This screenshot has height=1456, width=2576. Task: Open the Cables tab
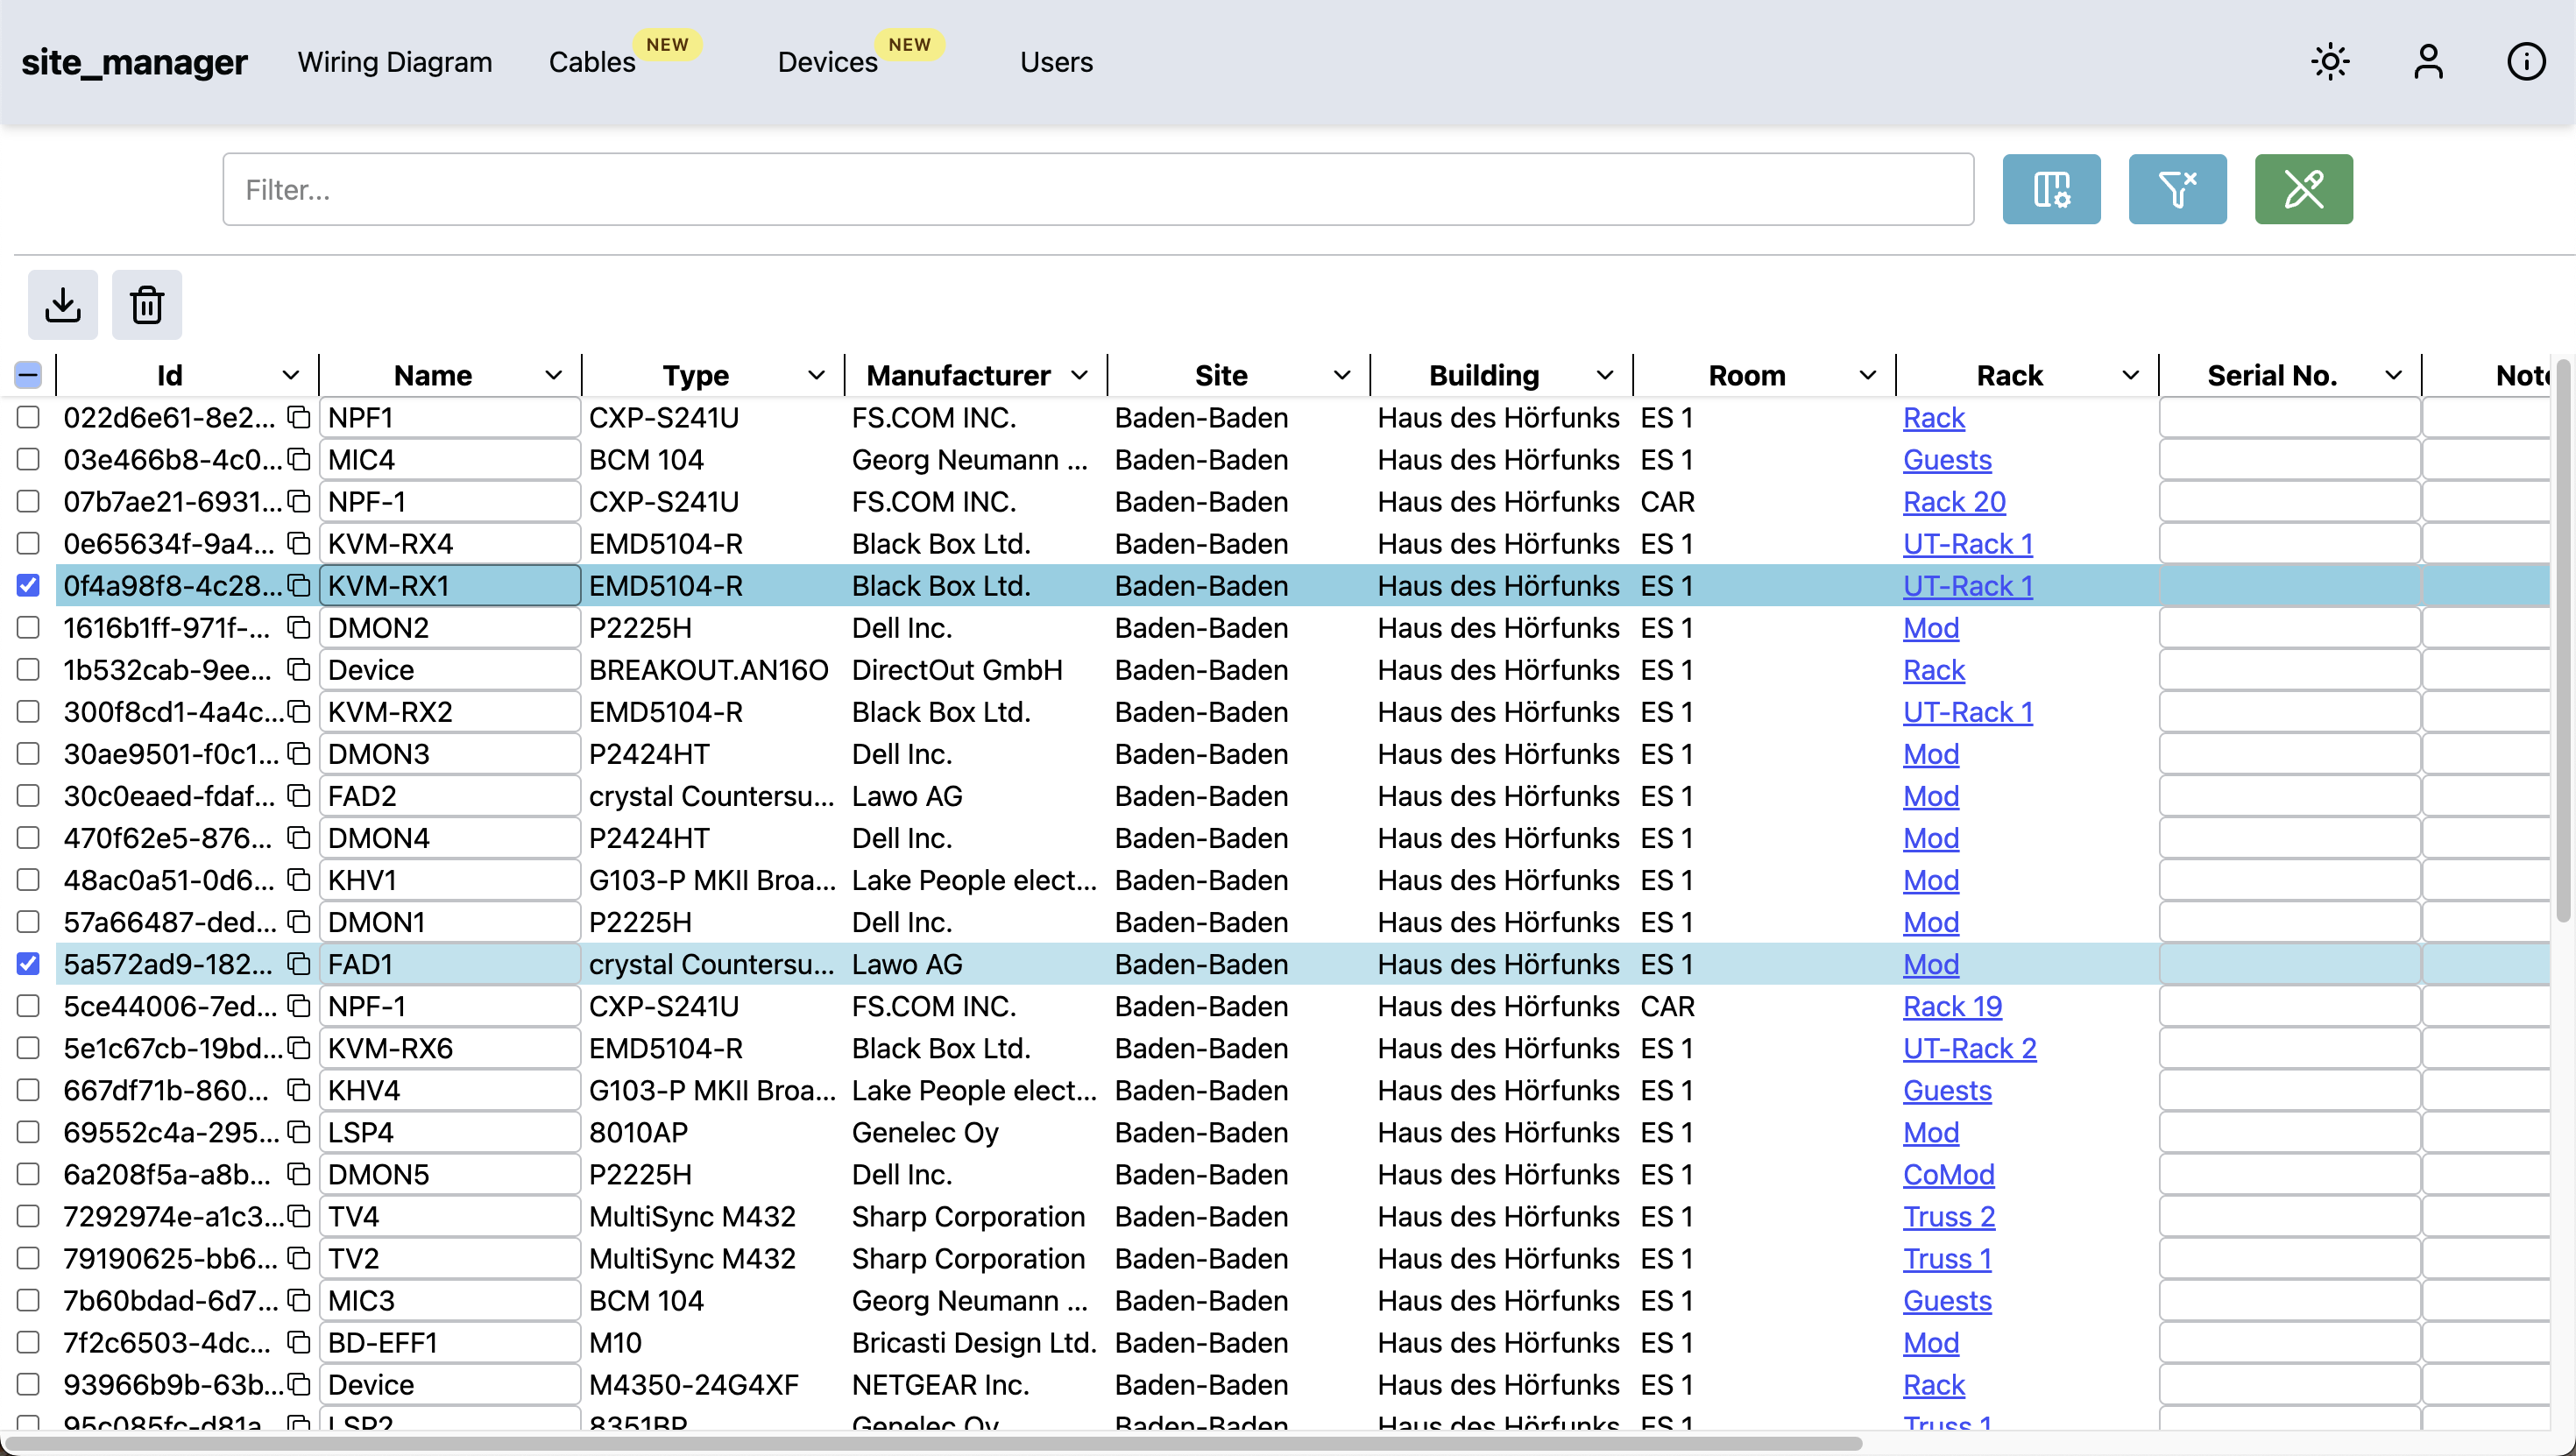click(x=592, y=62)
